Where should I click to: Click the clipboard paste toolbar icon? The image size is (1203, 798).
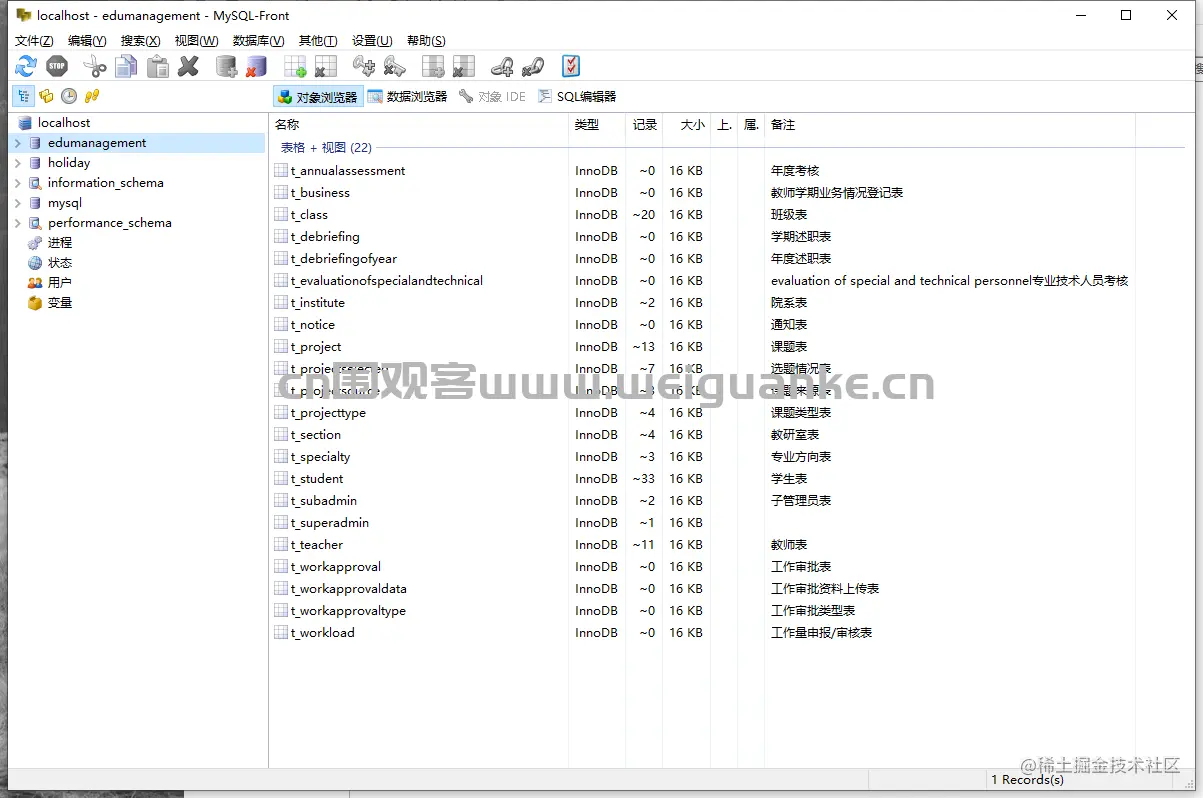pyautogui.click(x=157, y=67)
